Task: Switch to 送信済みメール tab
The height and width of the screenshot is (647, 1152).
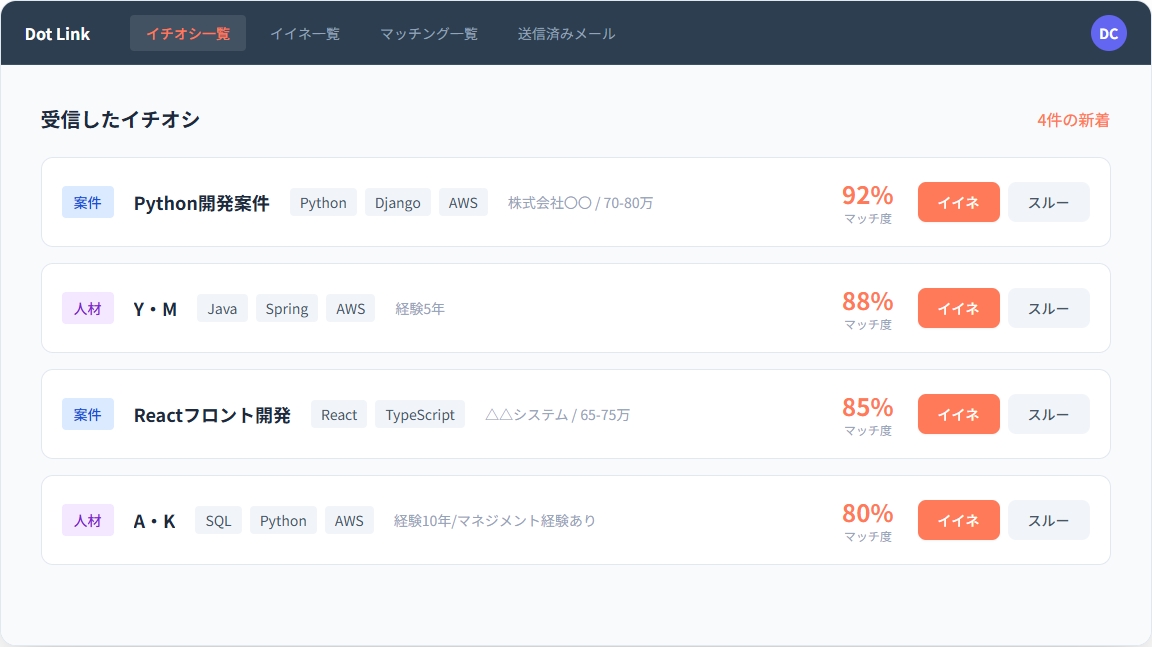Action: pos(566,33)
